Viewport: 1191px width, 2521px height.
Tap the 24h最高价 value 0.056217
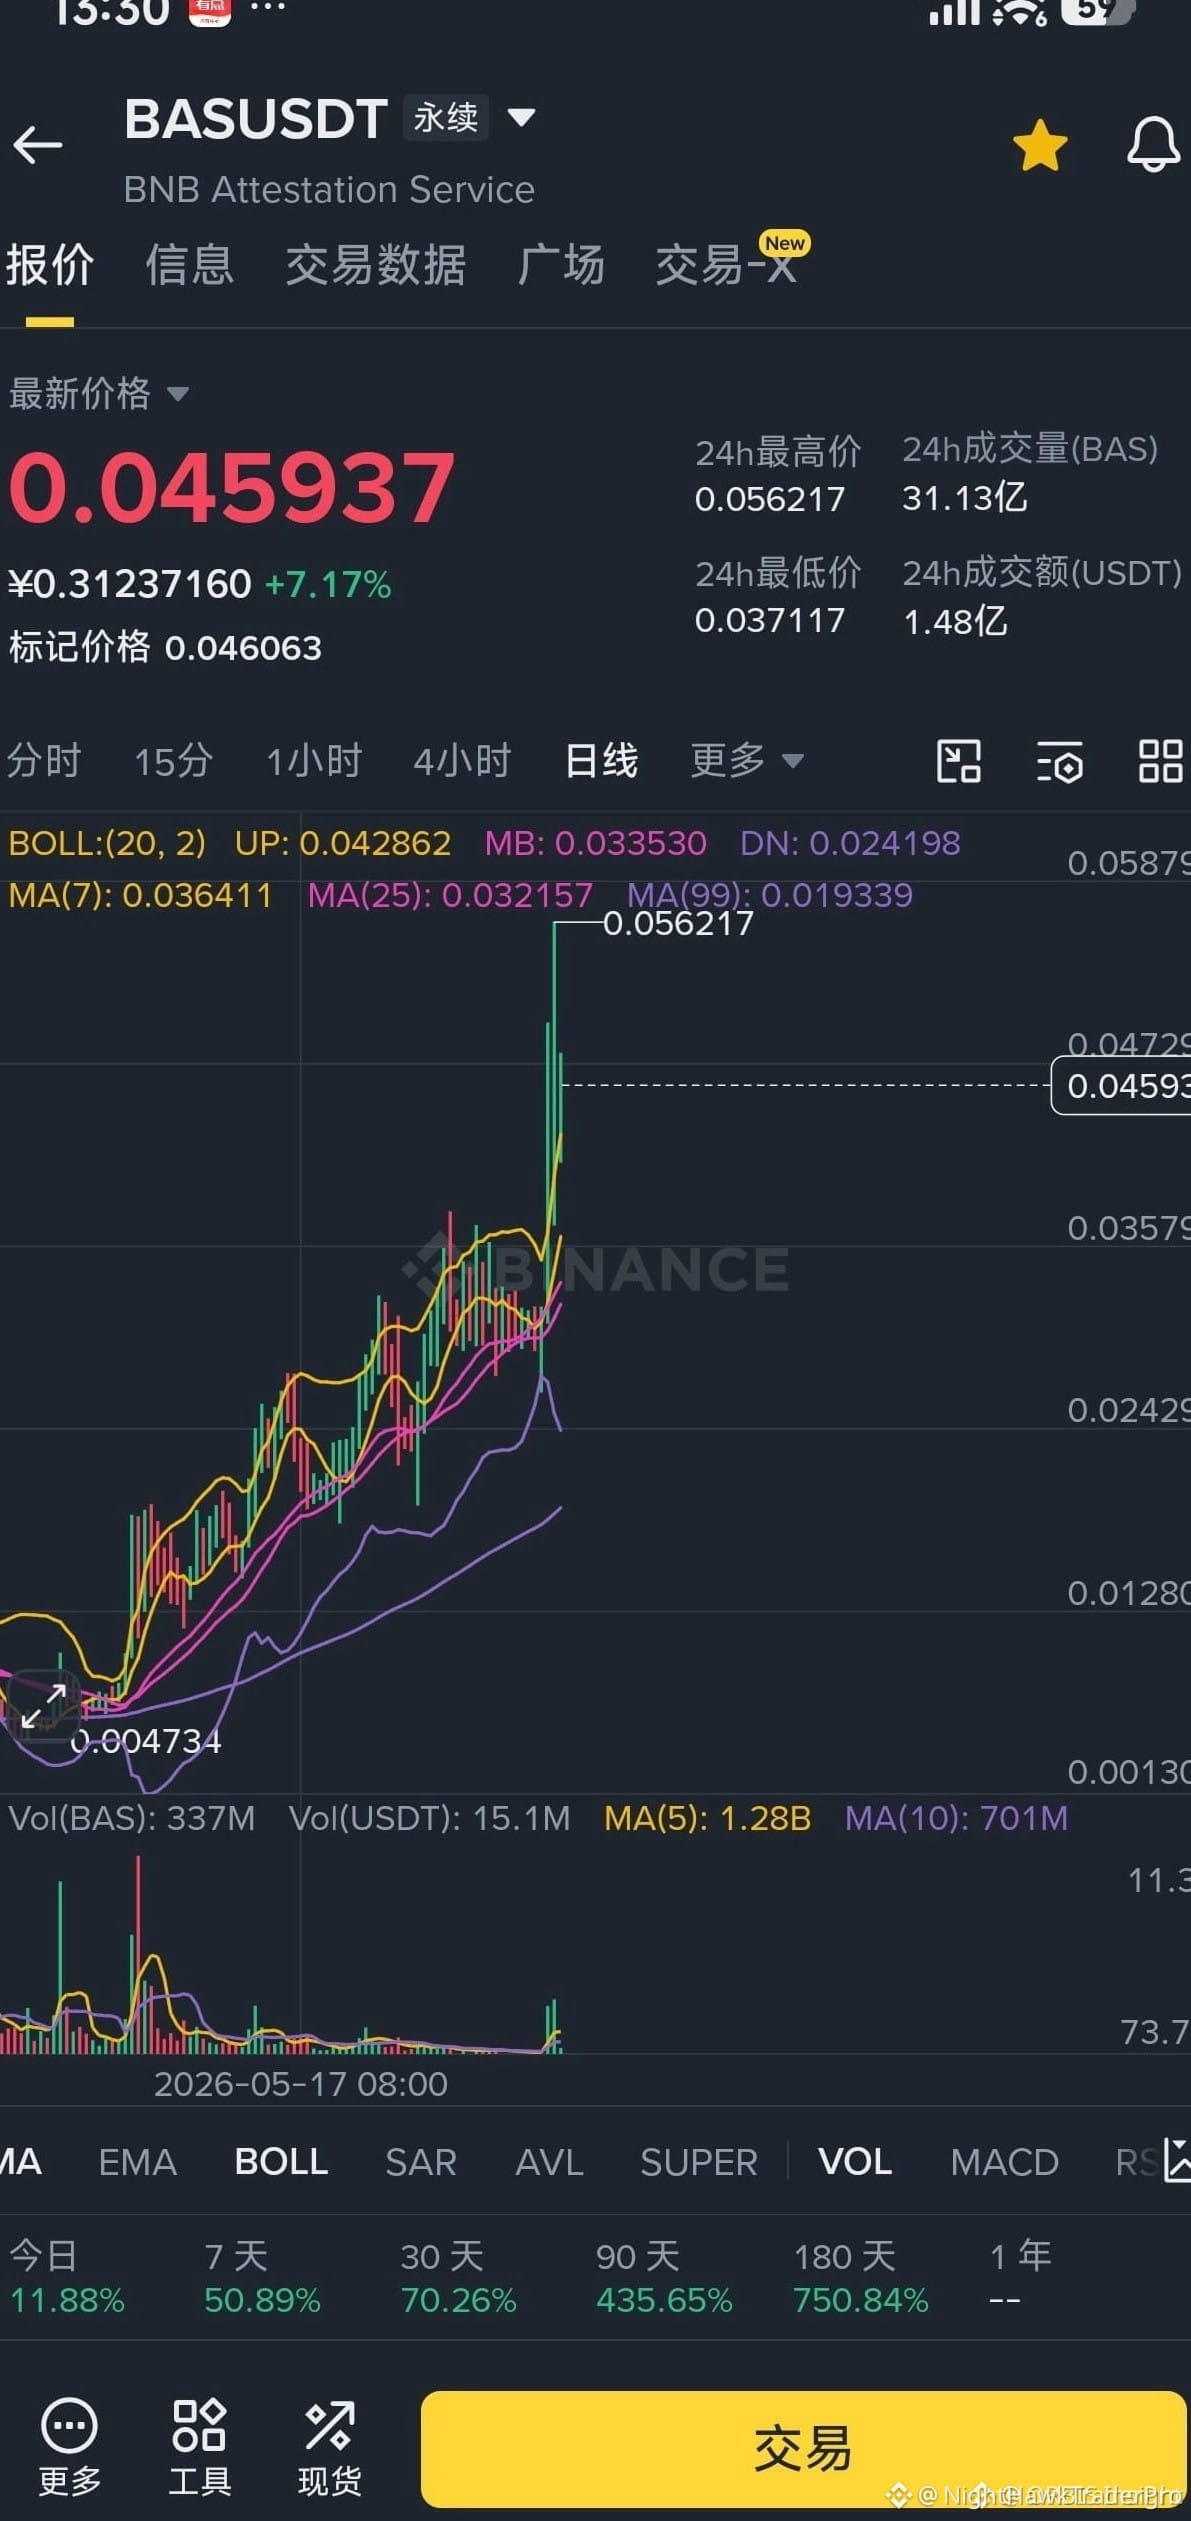770,498
